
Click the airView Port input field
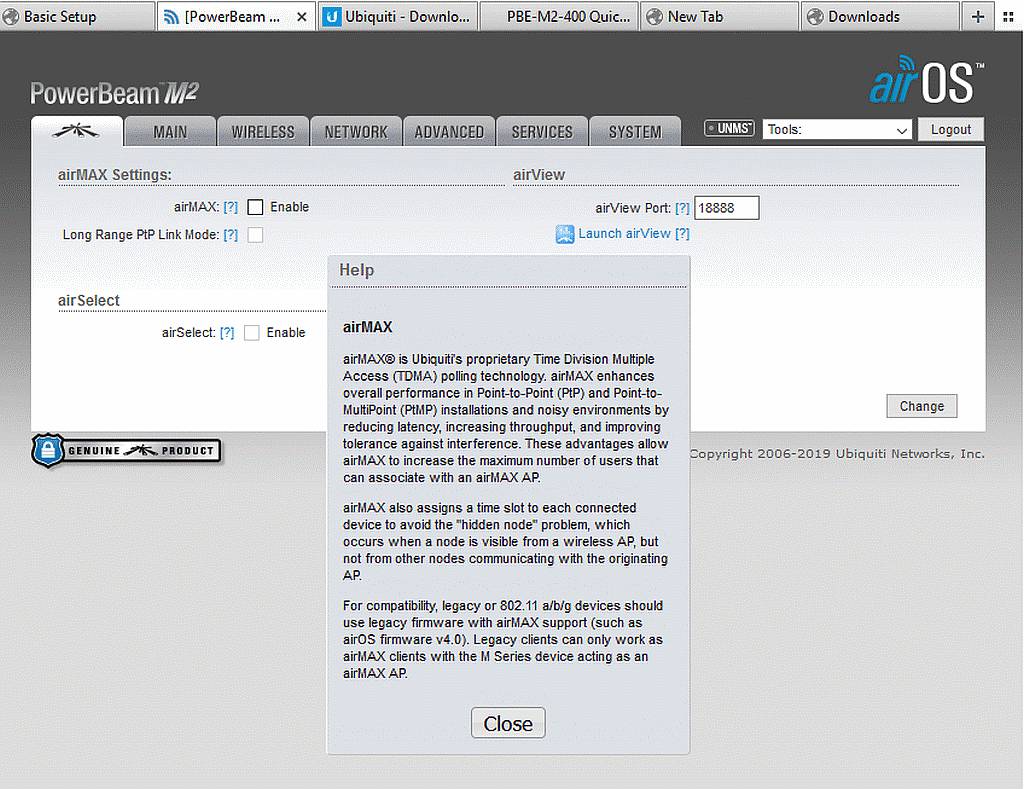726,208
